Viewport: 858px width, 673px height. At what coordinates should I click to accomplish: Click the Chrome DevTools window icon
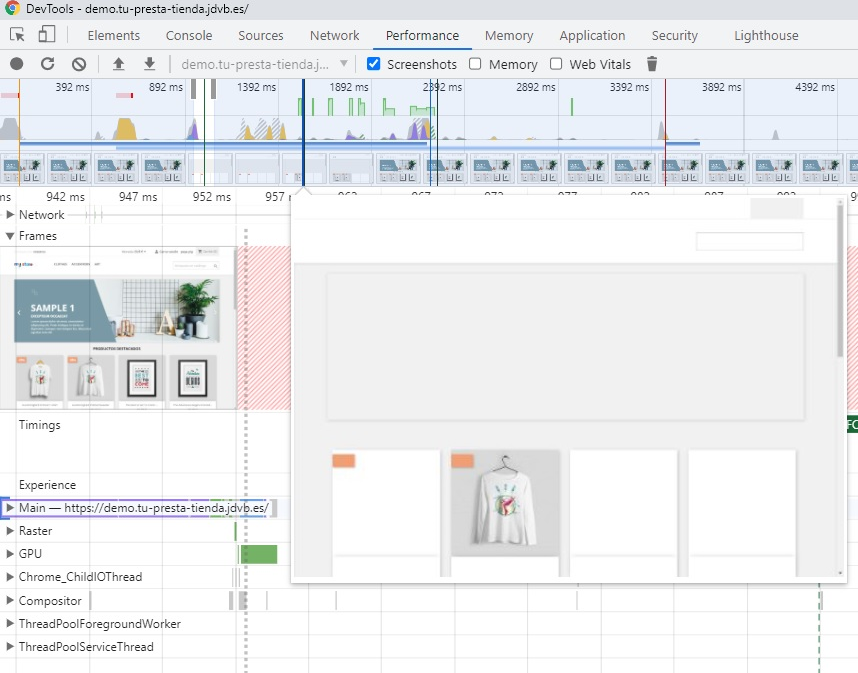(13, 9)
